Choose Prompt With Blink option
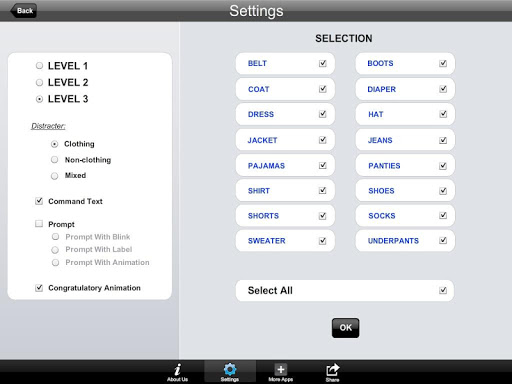The height and width of the screenshot is (384, 512). coord(55,237)
